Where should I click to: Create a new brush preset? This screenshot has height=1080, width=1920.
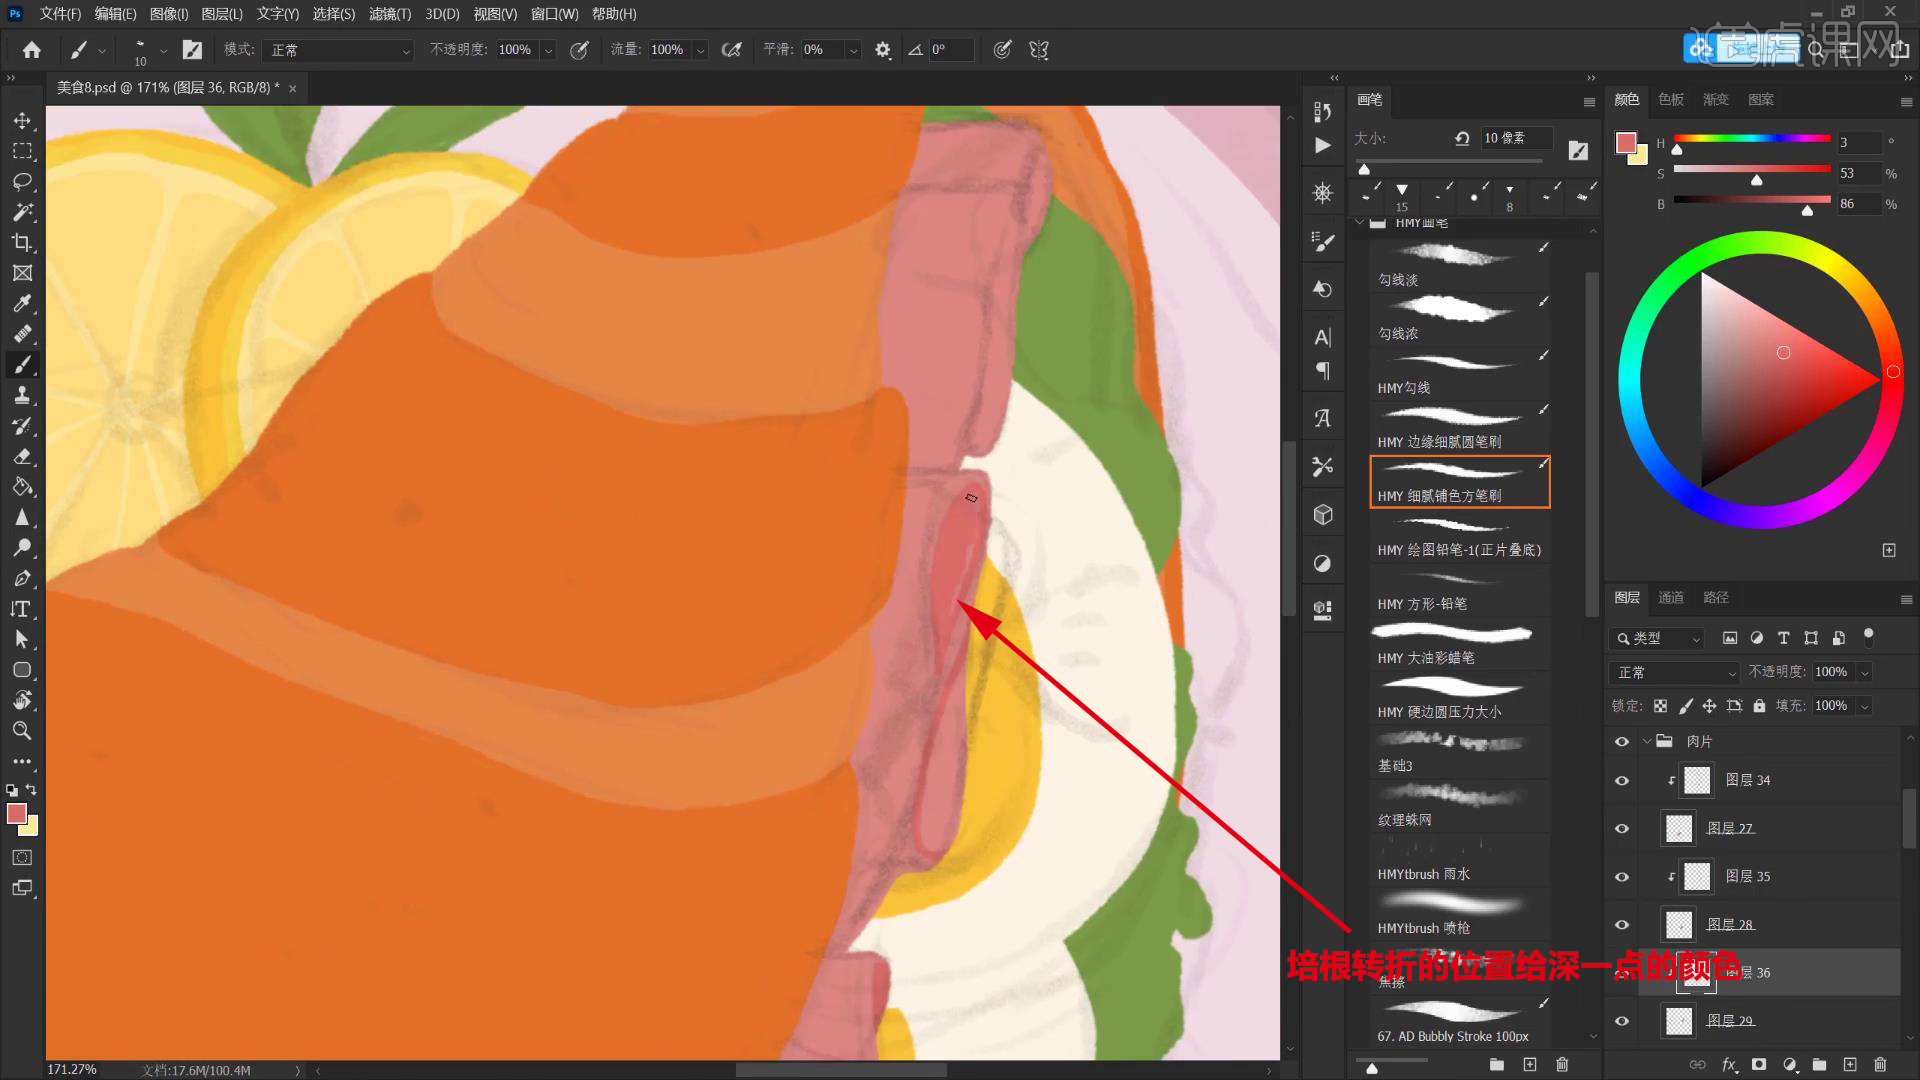(x=1530, y=1065)
